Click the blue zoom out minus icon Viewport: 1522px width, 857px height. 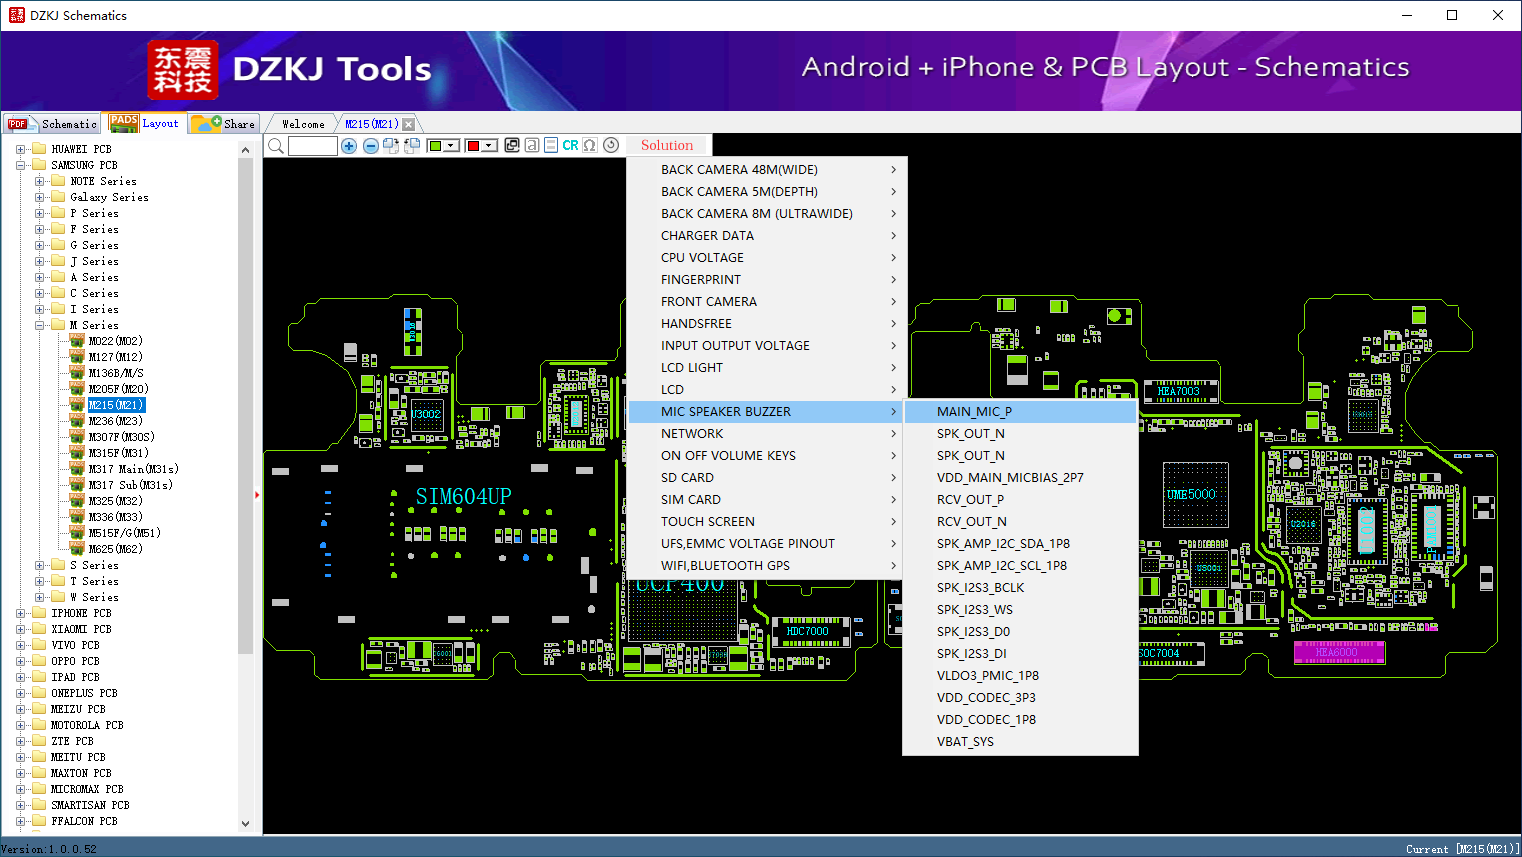tap(371, 146)
